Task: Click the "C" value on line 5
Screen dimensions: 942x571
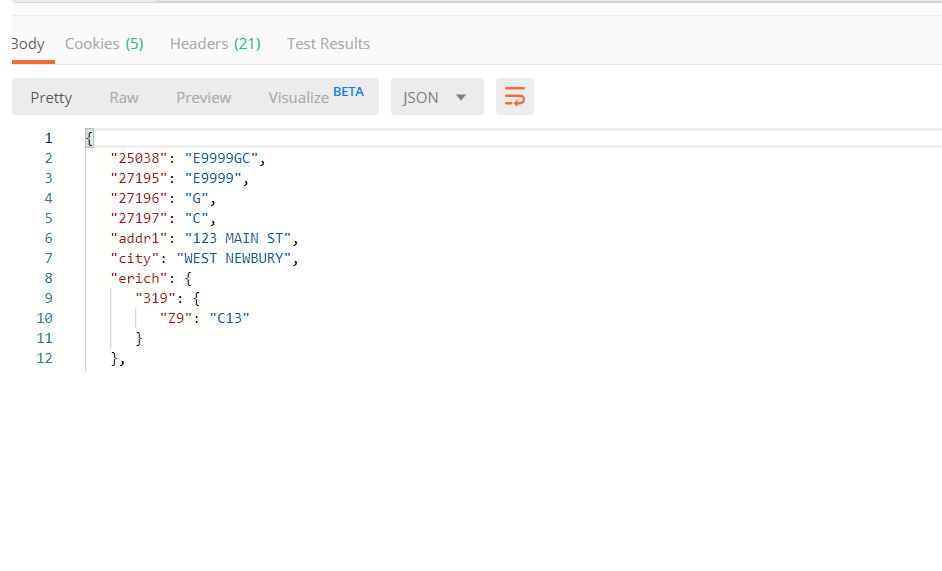Action: (x=196, y=218)
